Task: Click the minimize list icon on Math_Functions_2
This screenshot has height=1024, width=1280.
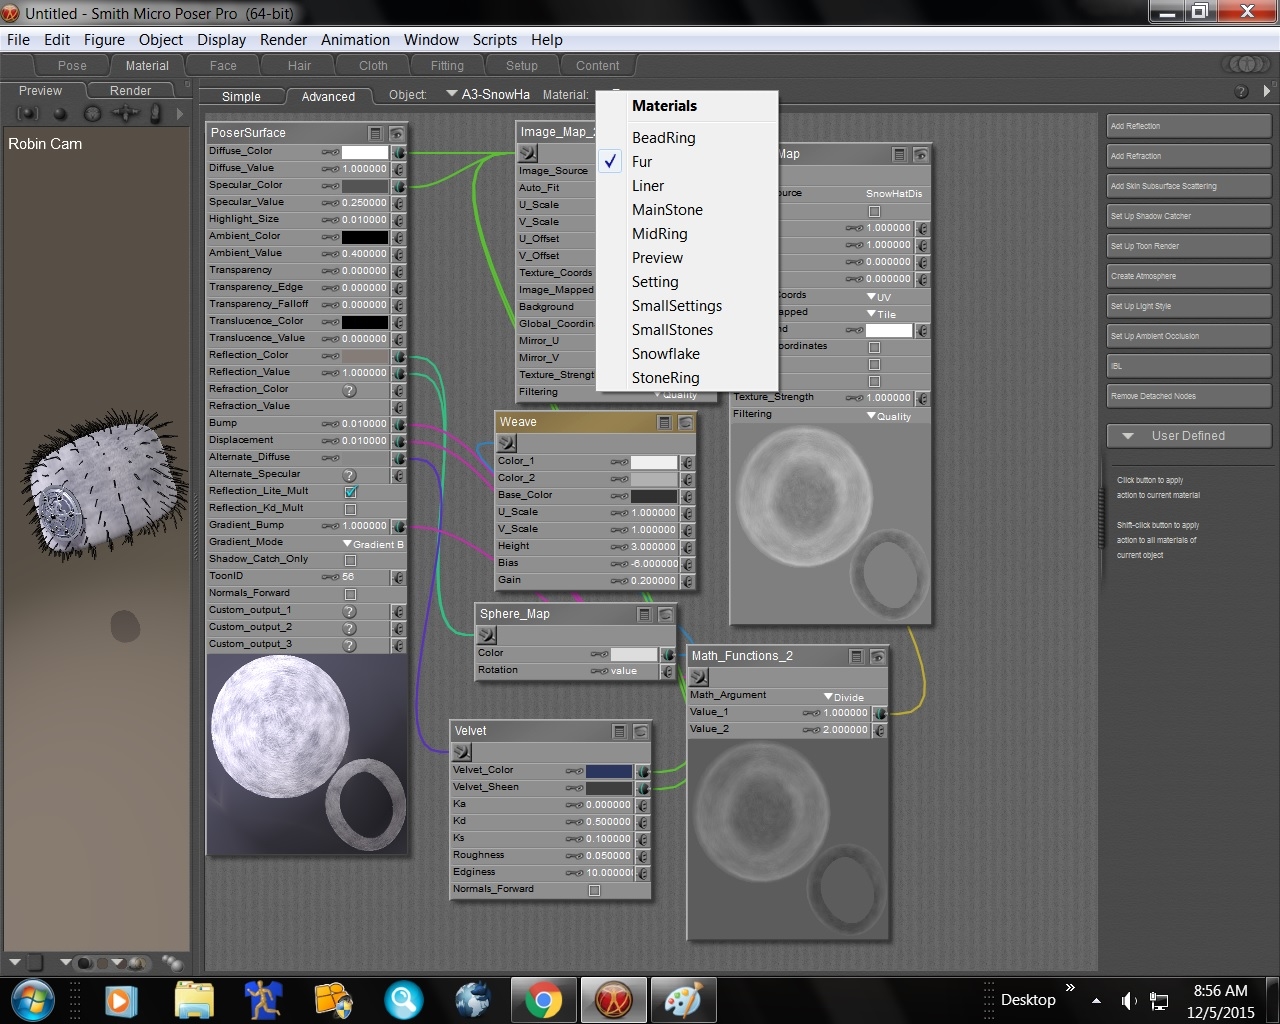Action: point(857,655)
